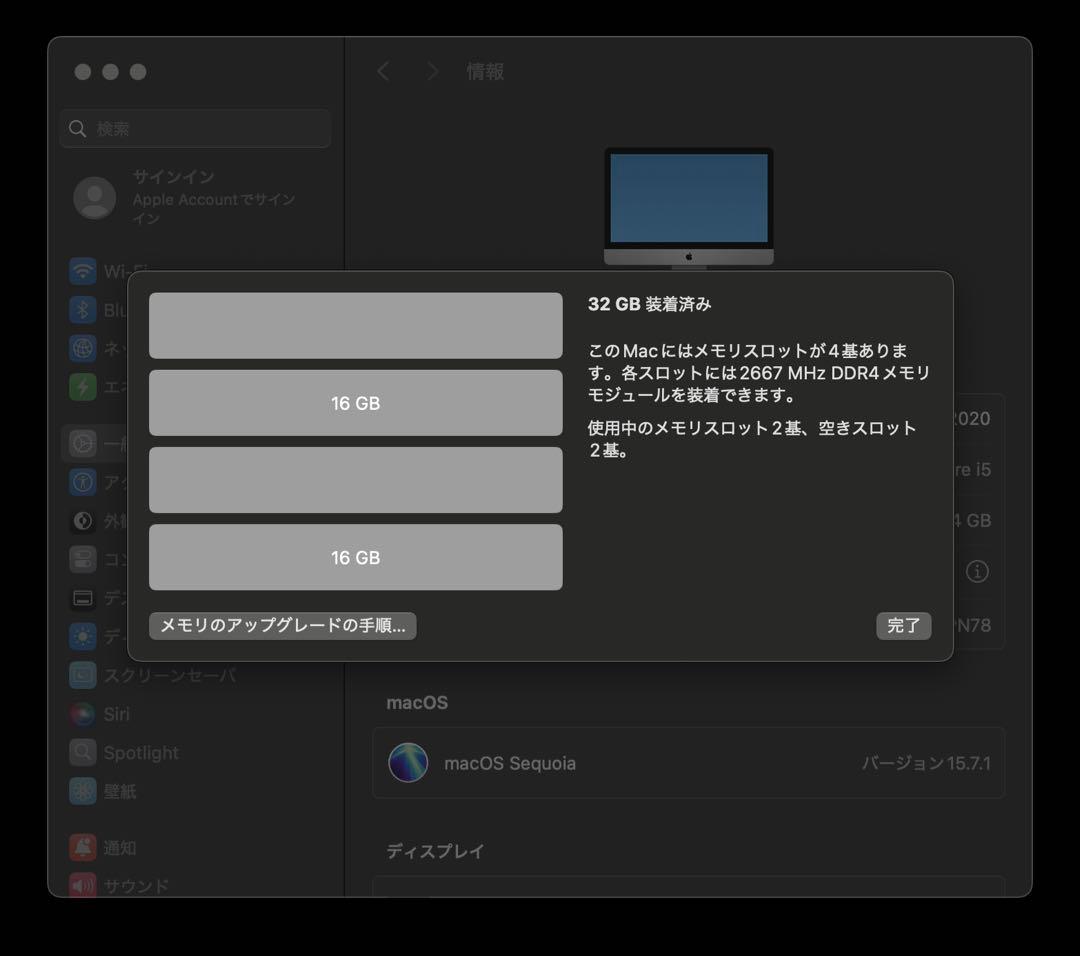Open メモリのアップグレードの手順 instructions
The height and width of the screenshot is (956, 1080).
pos(283,625)
